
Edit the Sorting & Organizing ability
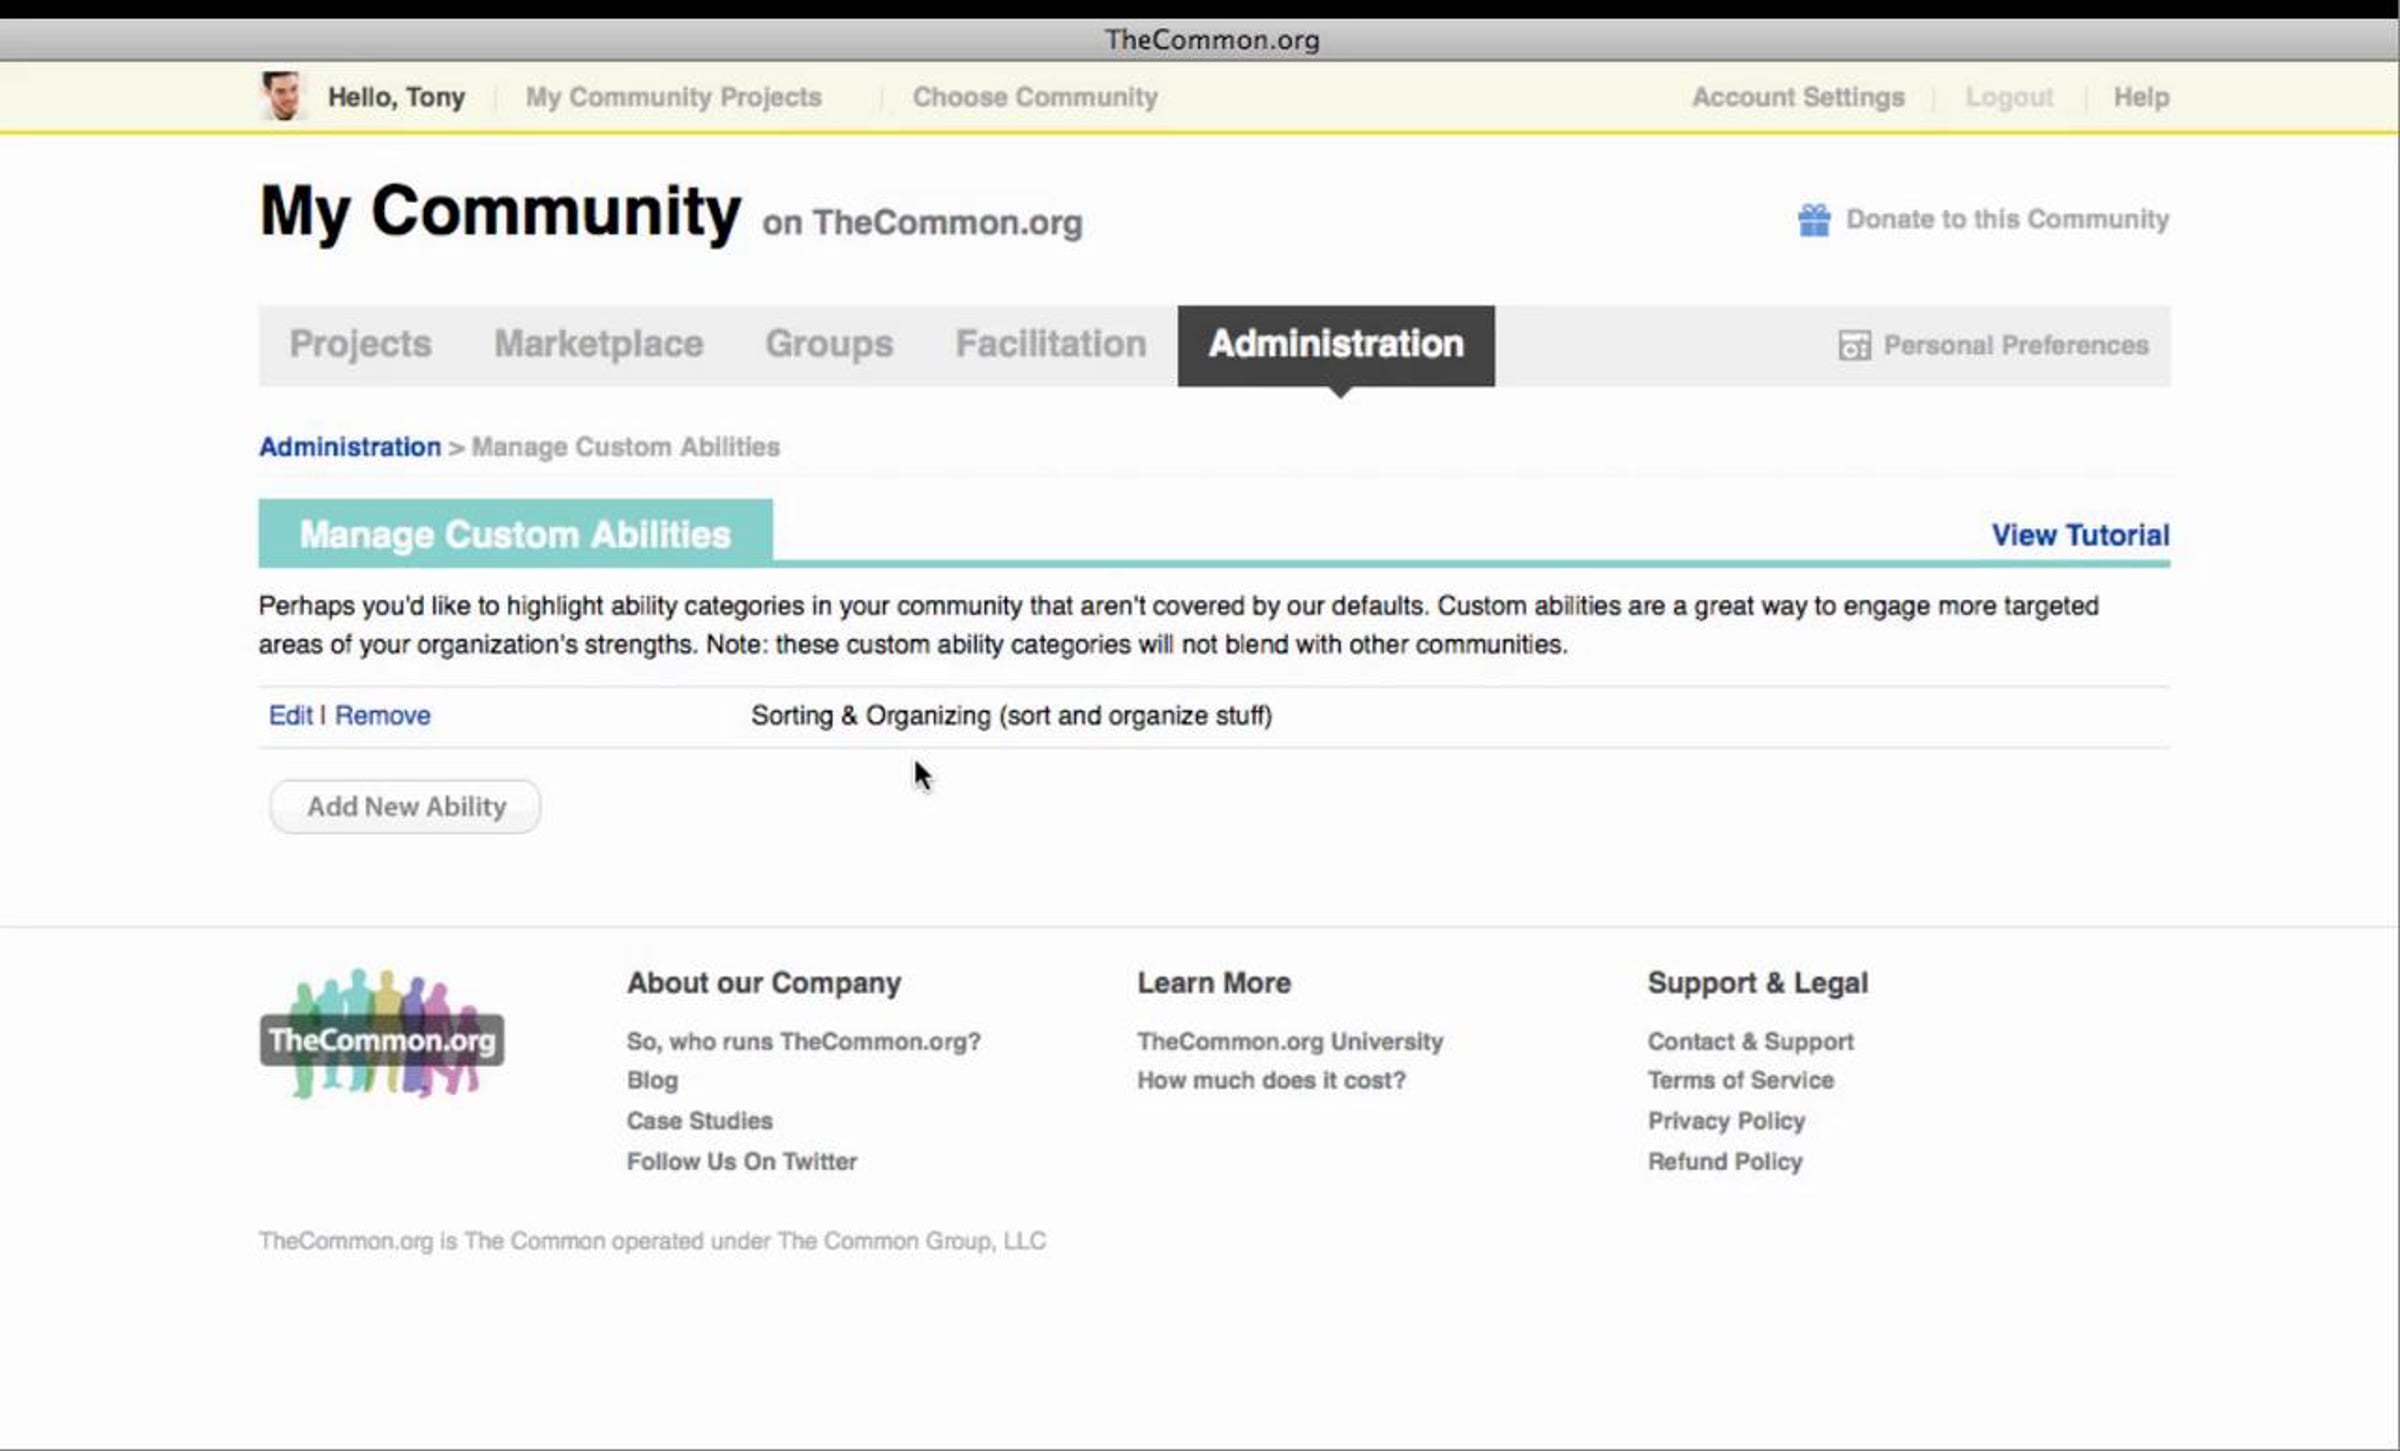pos(290,716)
